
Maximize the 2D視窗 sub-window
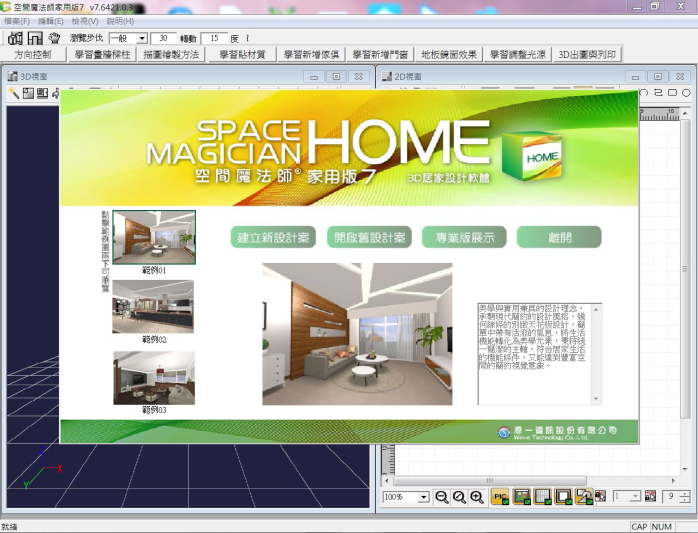pos(658,77)
